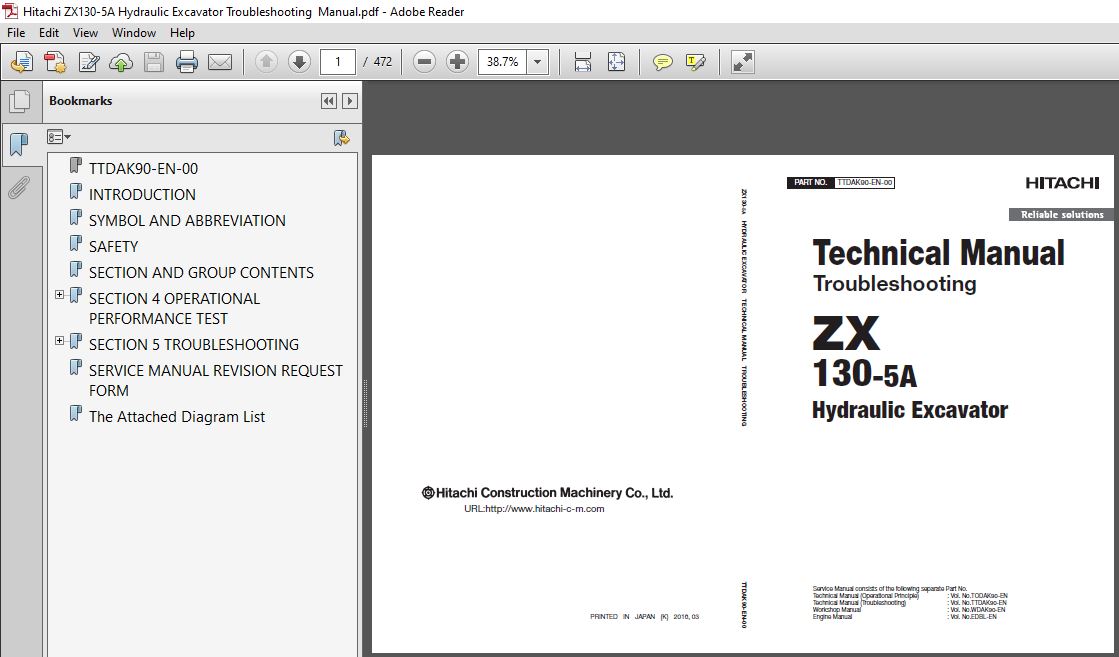Click the upload to cloud icon
Viewport: 1119px width, 657px height.
[x=121, y=62]
